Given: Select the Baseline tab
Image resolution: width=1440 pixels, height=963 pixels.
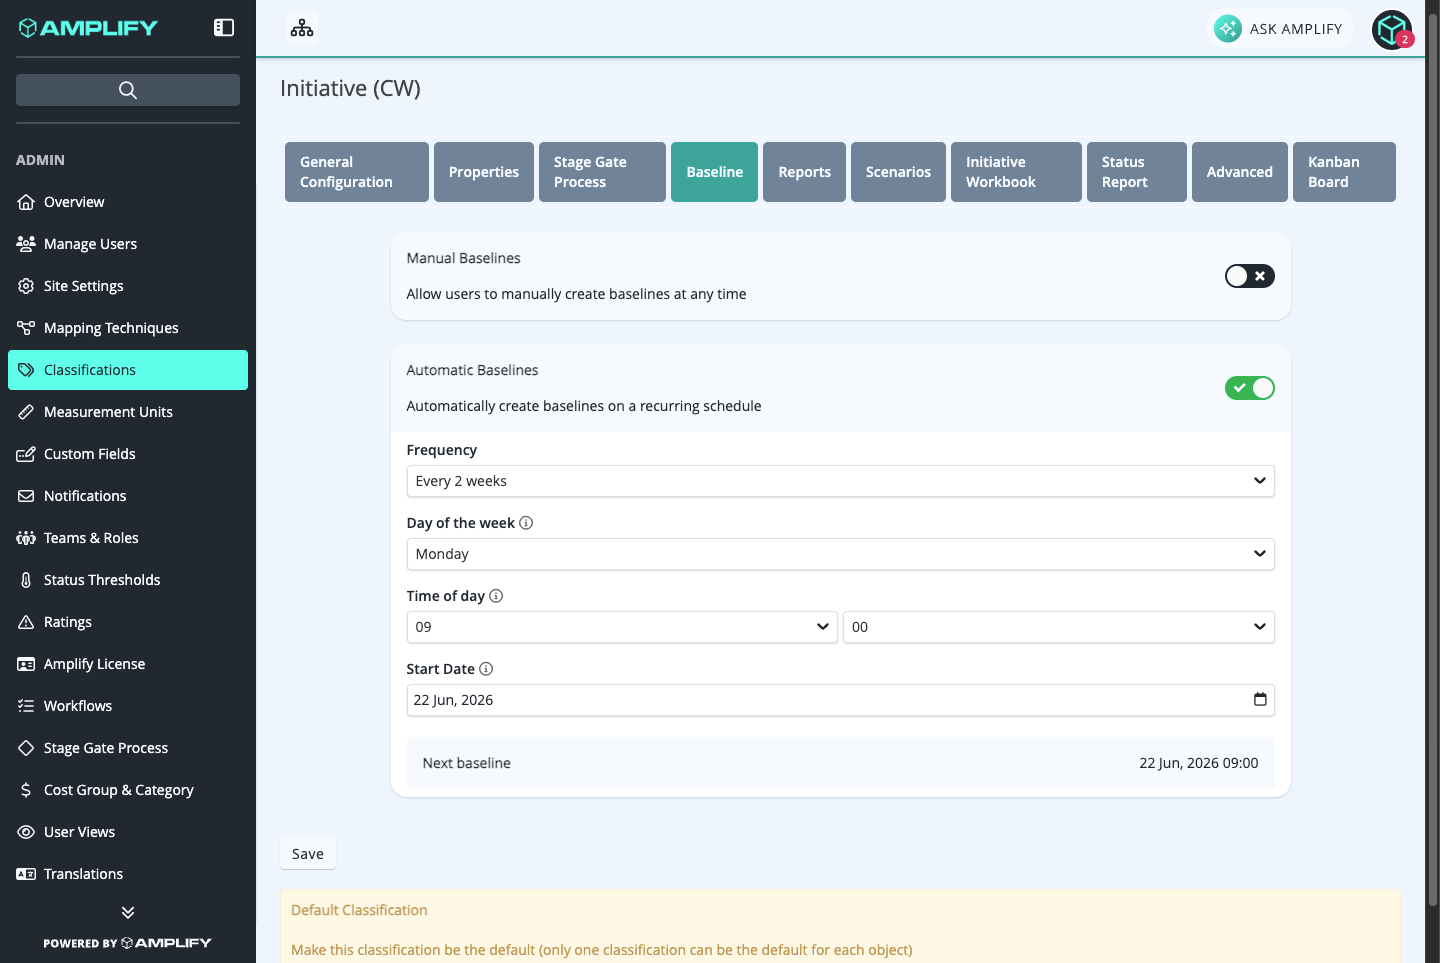Looking at the screenshot, I should (714, 172).
